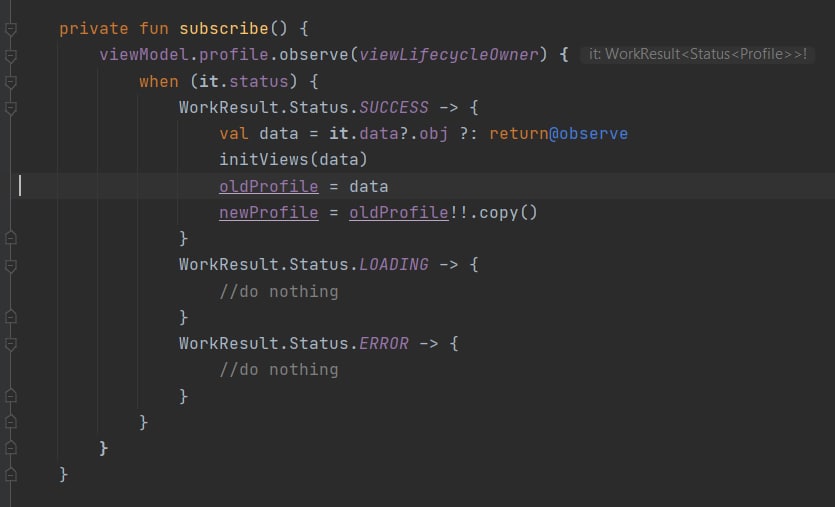Collapse the subscribe function fold marker
This screenshot has width=835, height=507.
[11, 29]
